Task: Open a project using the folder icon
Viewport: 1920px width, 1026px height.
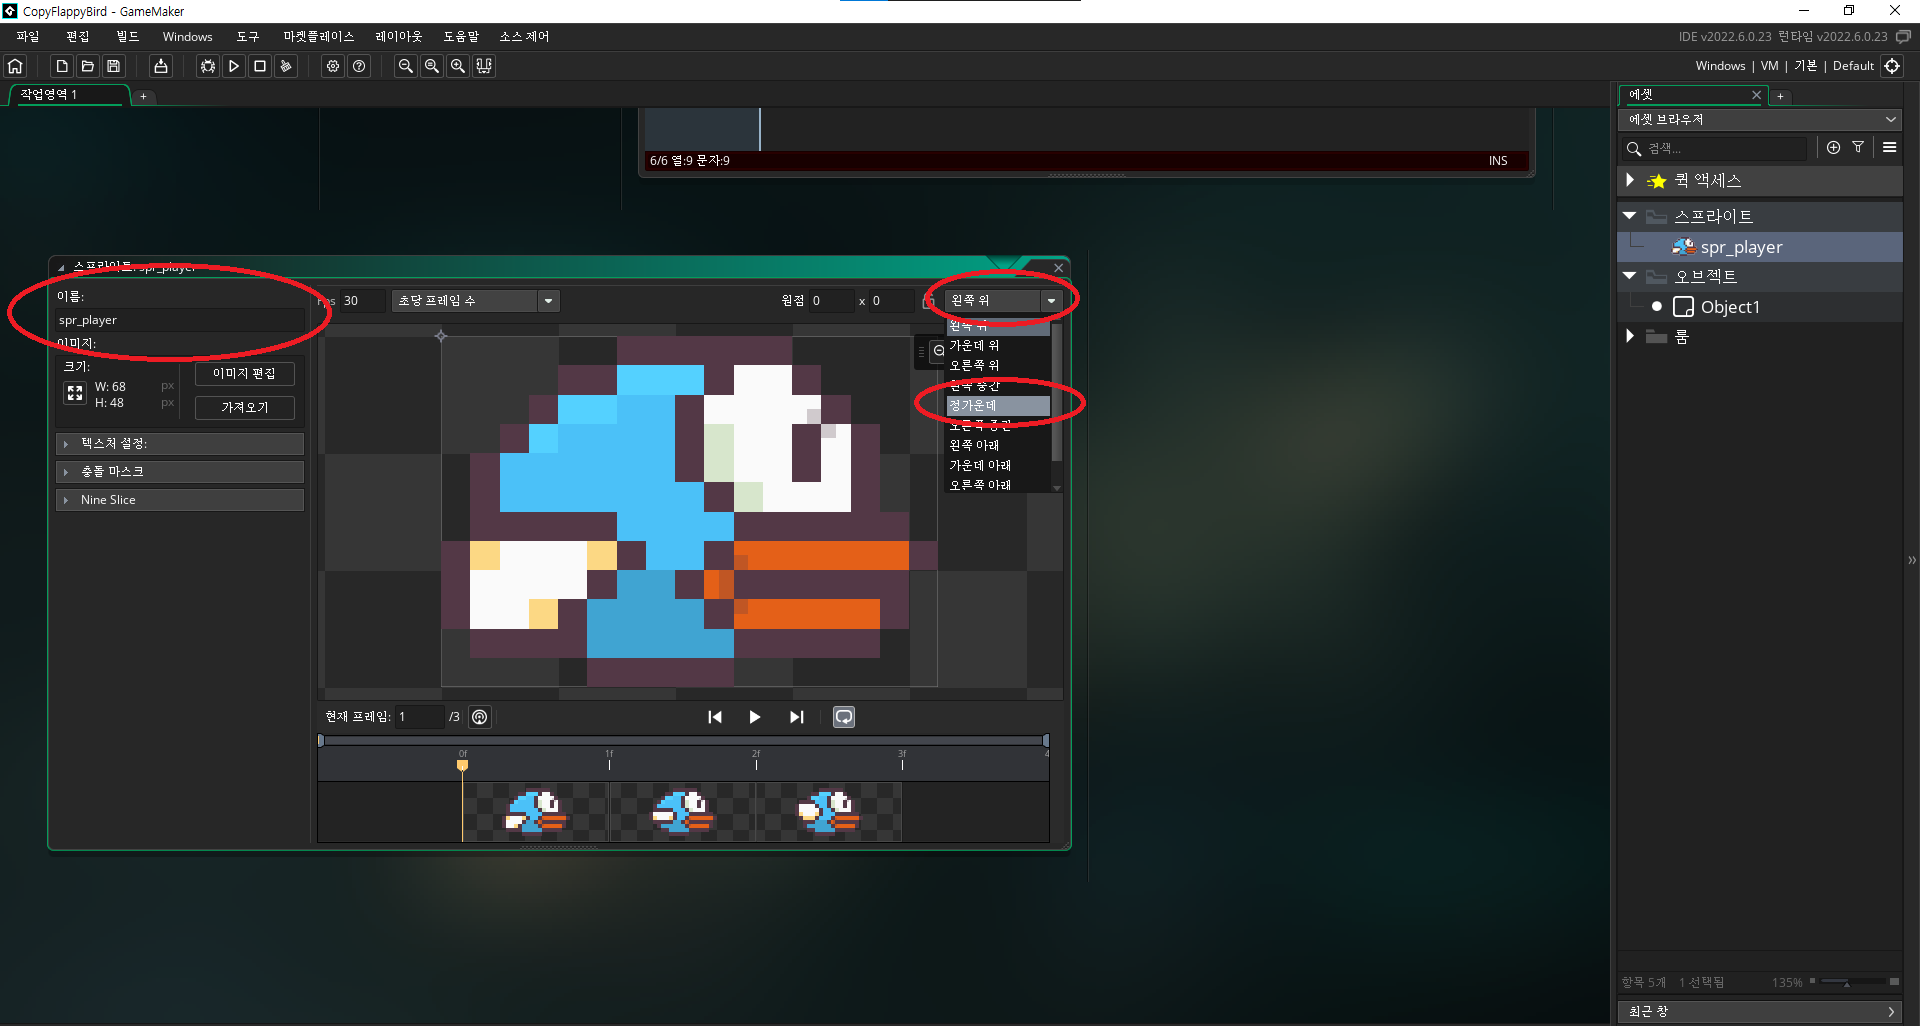Action: [88, 66]
